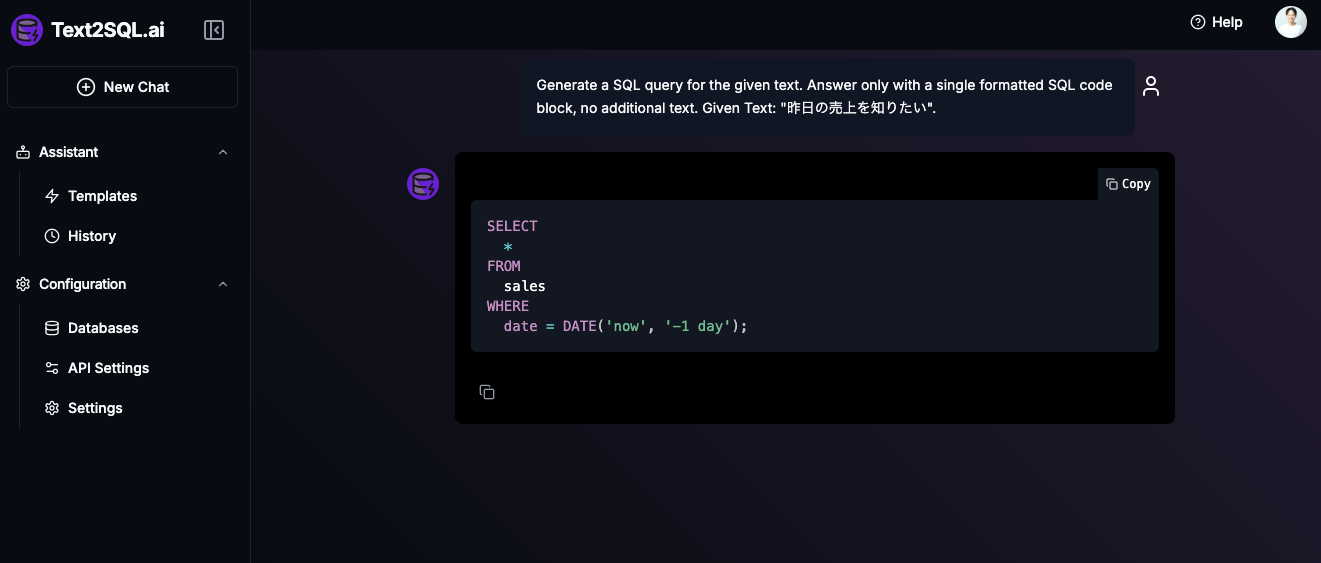Copy the response using bottom copy icon

click(487, 392)
